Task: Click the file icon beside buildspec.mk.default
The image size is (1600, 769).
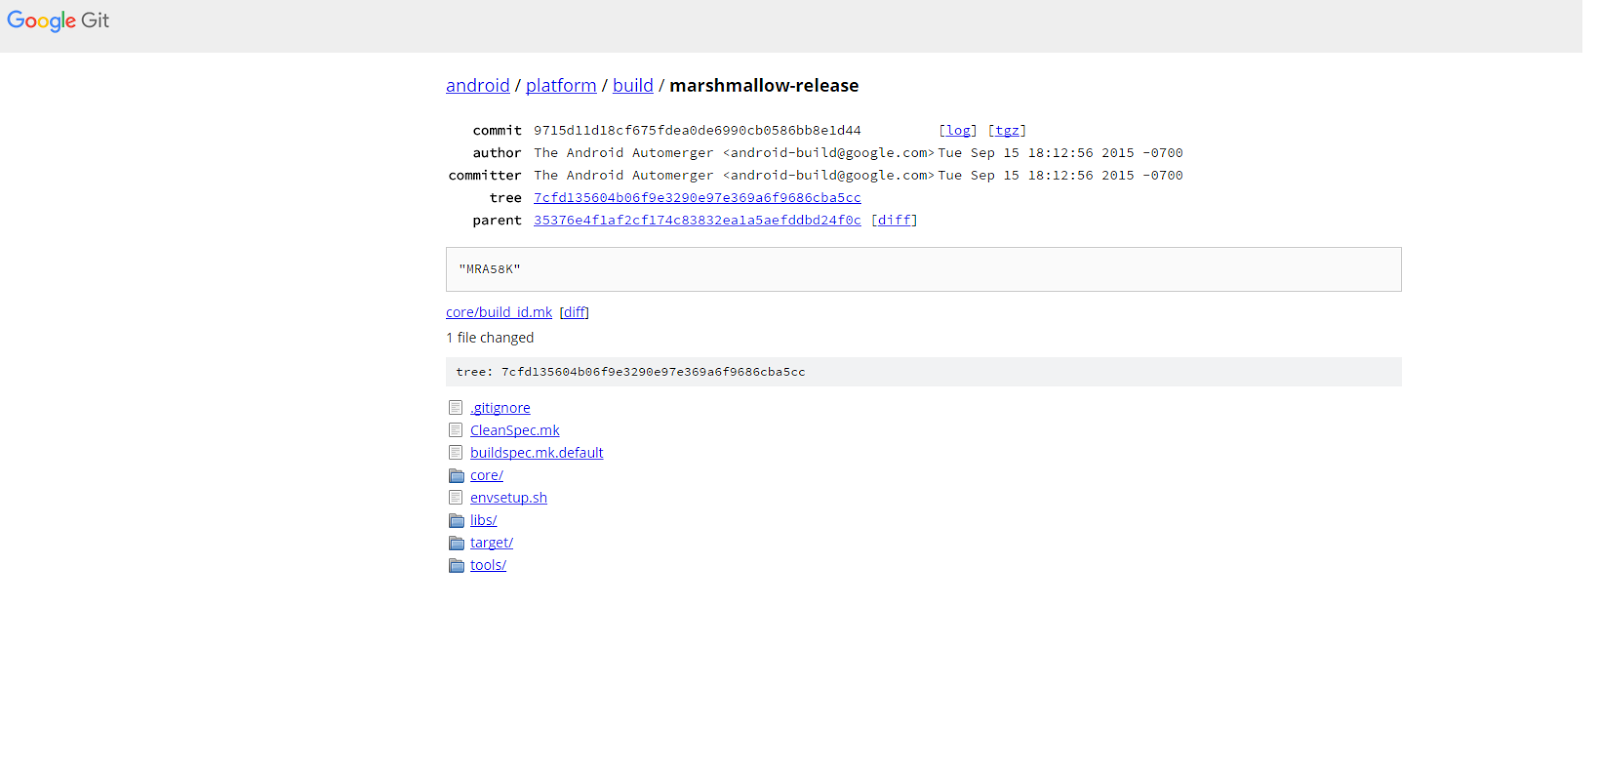Action: point(456,453)
